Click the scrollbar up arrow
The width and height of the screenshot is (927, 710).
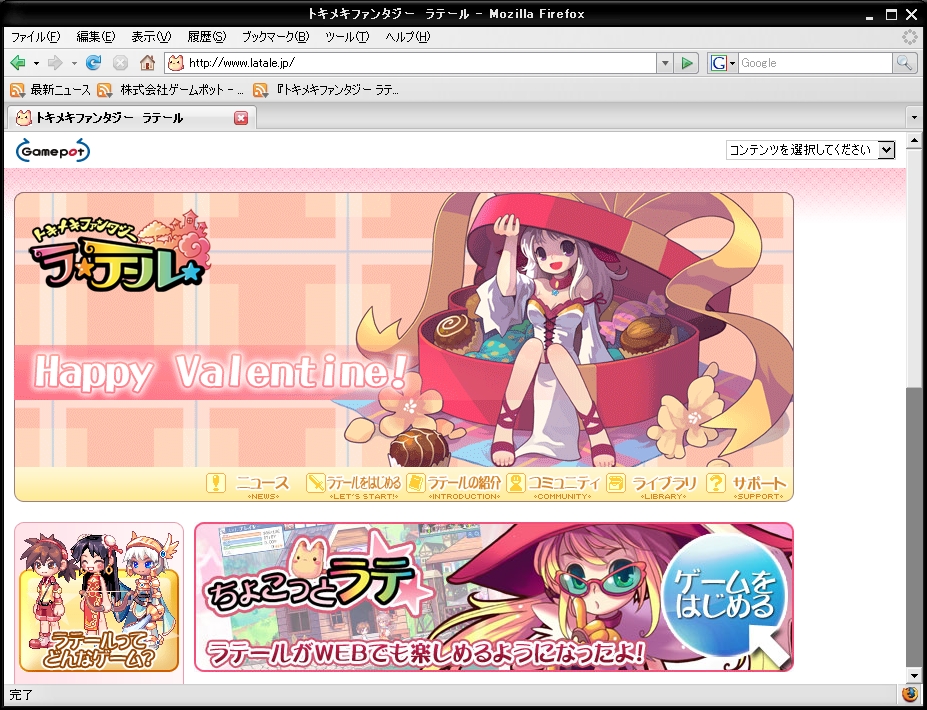tap(914, 141)
